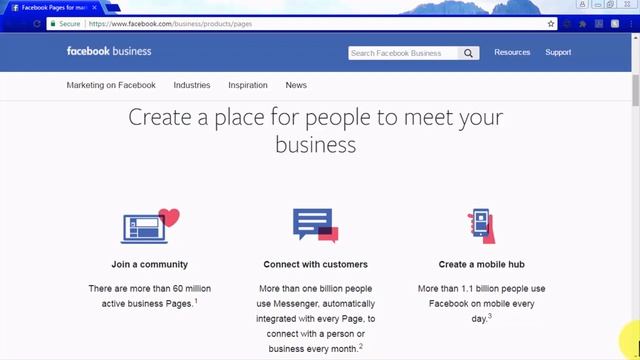Screen dimensions: 640x360
Task: Click the '1.1 billion people use' paragraph
Action: click(482, 303)
